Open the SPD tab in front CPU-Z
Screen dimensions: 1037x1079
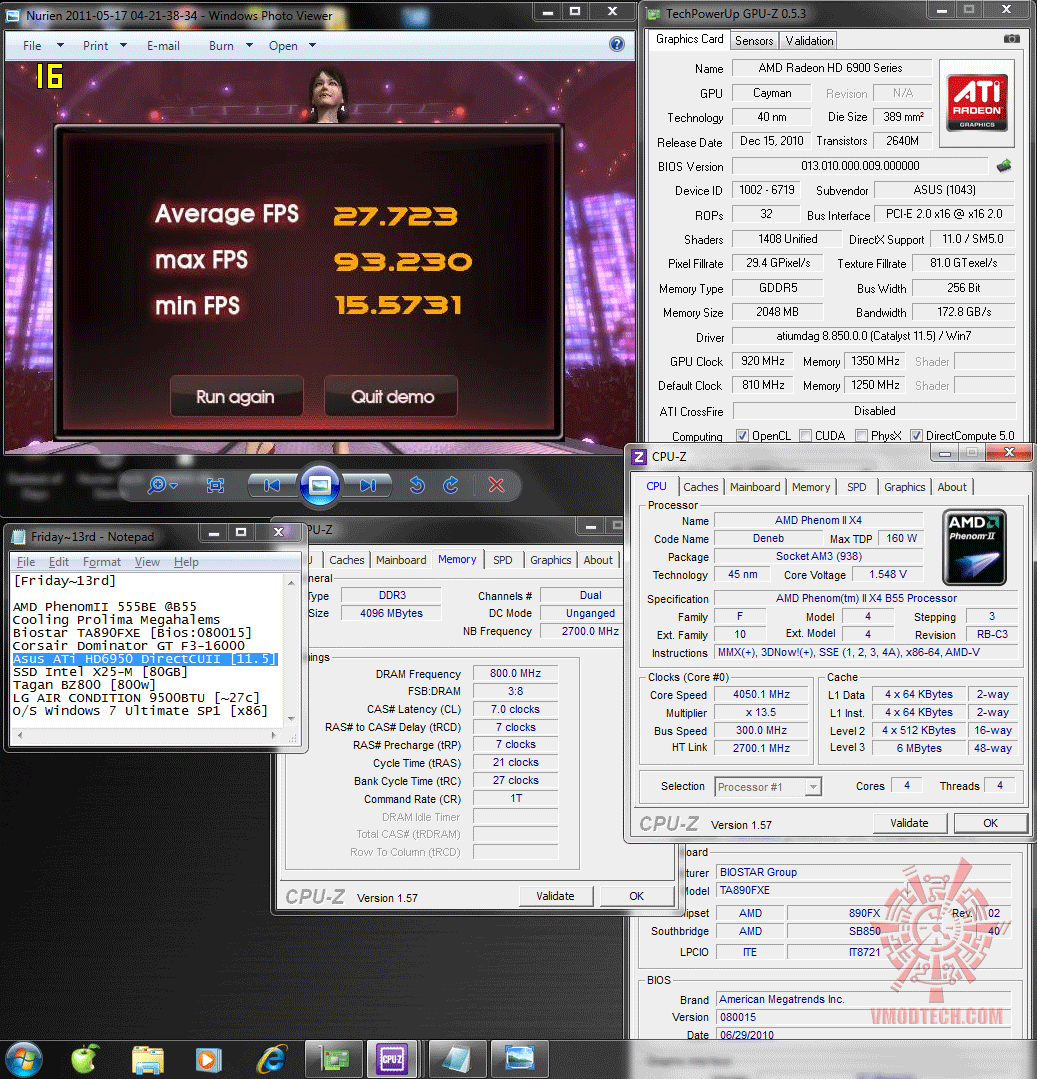(x=856, y=487)
